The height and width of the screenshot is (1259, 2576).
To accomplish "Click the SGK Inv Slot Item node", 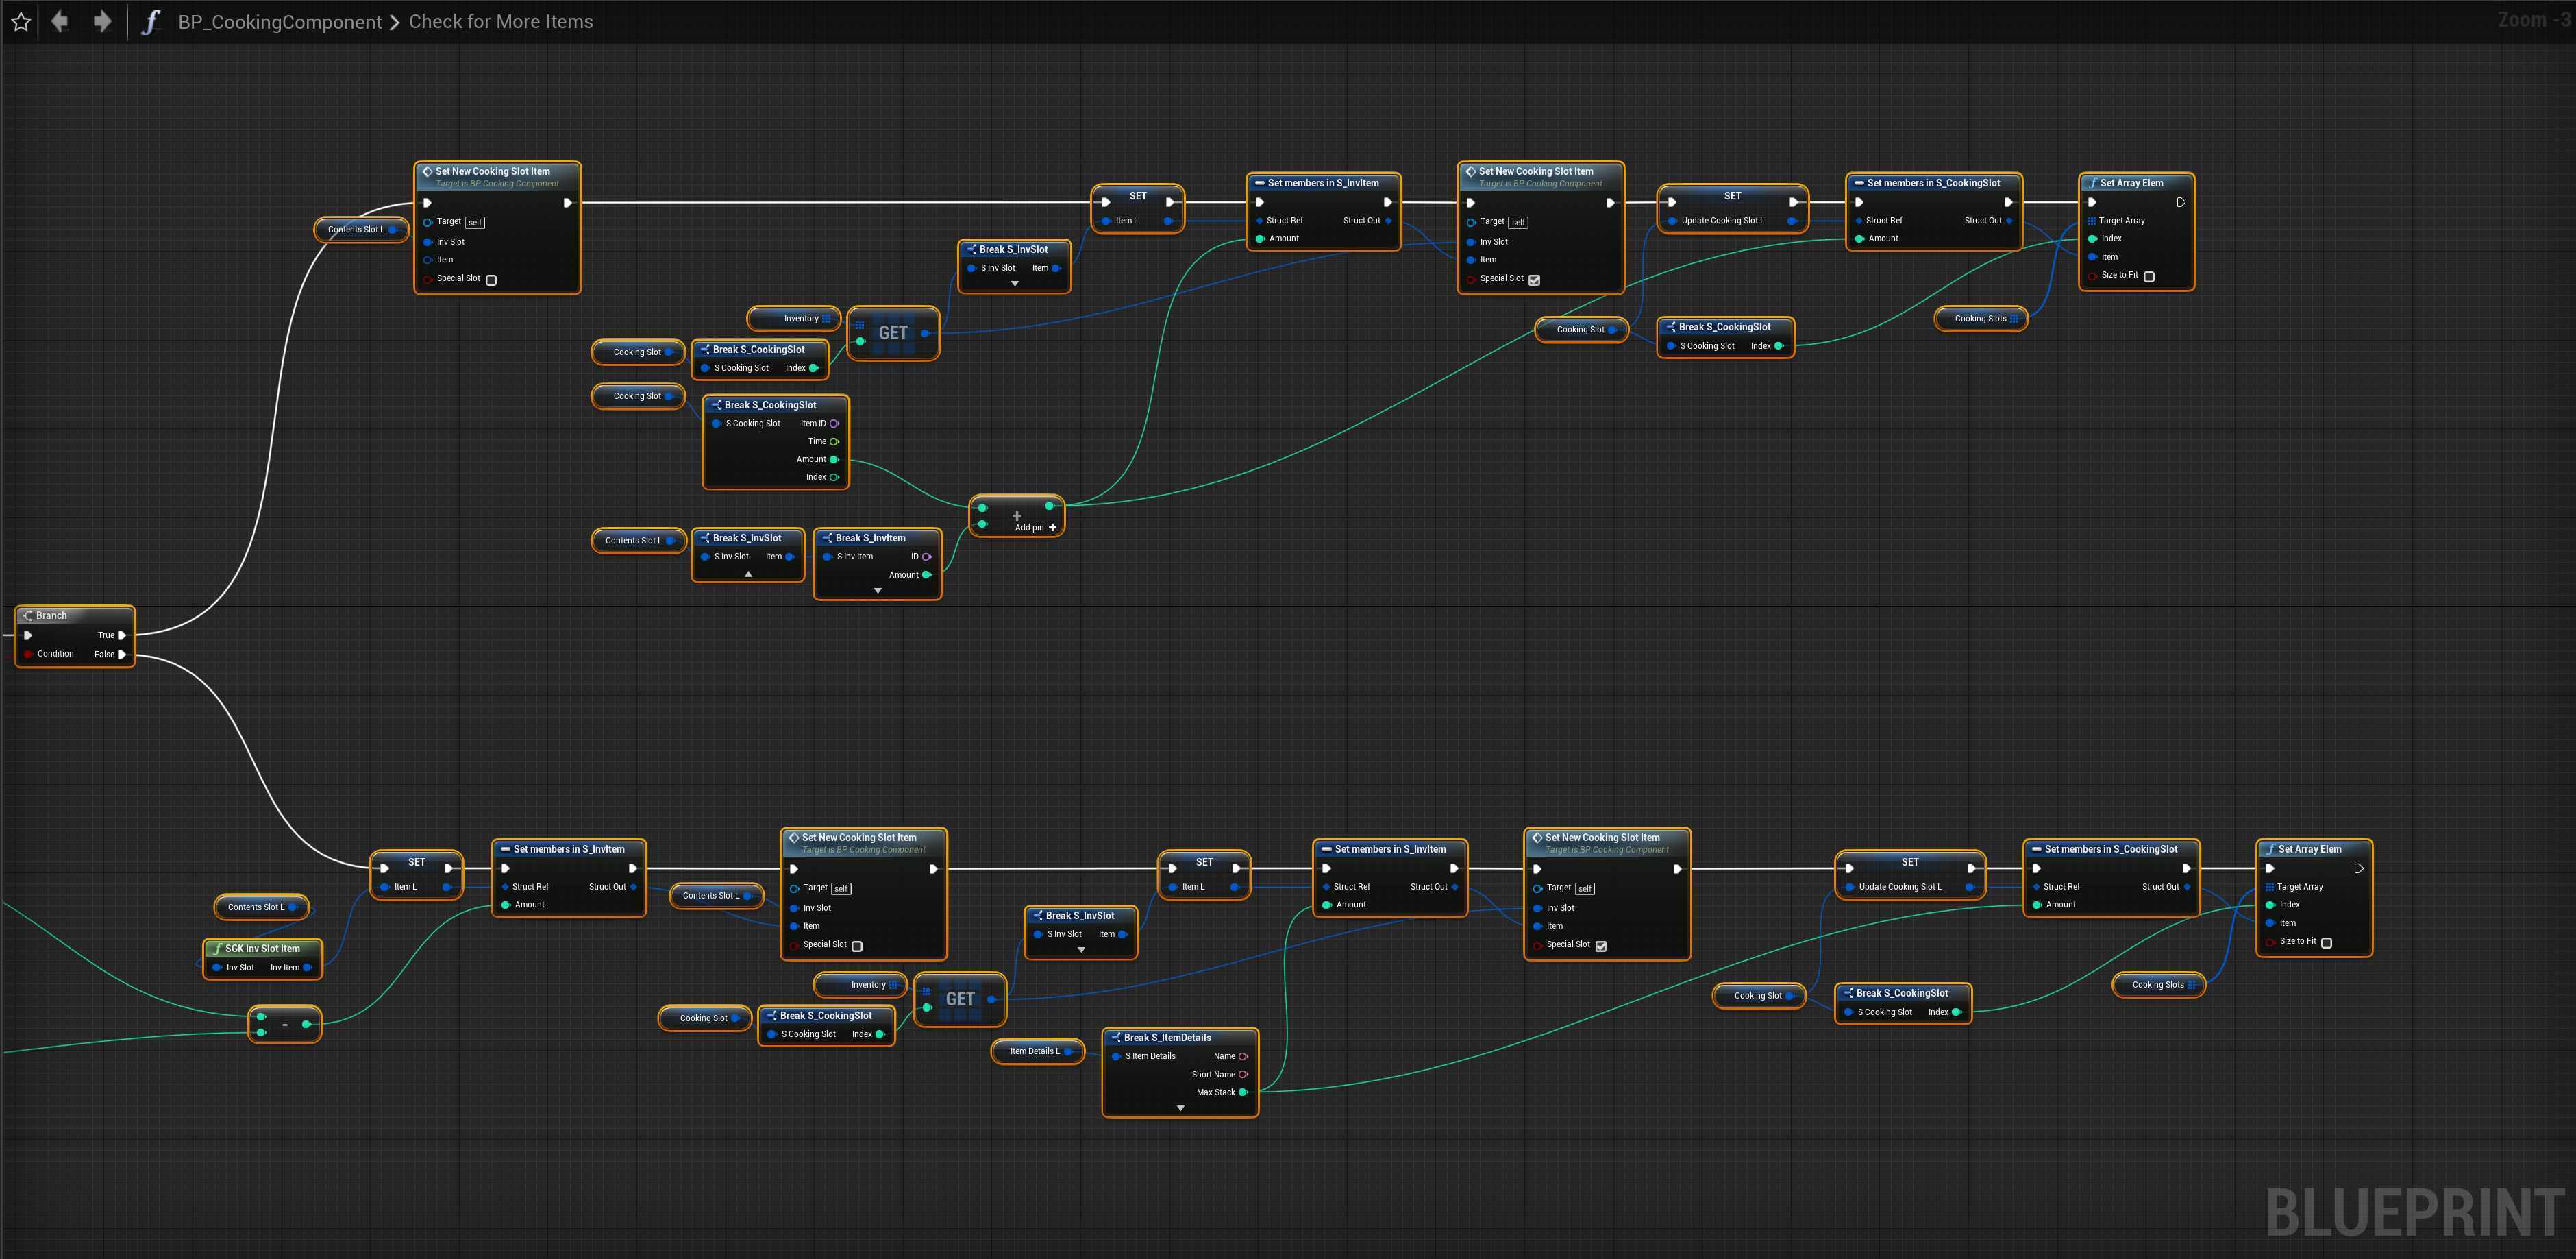I will (262, 948).
